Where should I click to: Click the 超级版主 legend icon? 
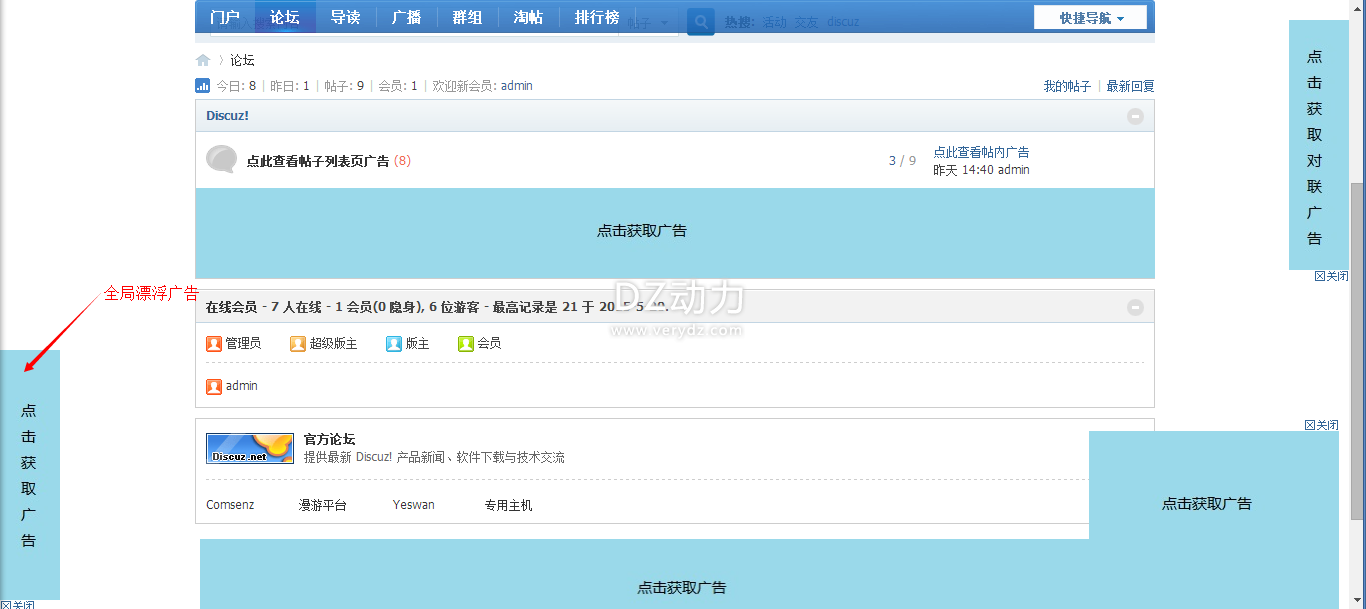[x=298, y=343]
